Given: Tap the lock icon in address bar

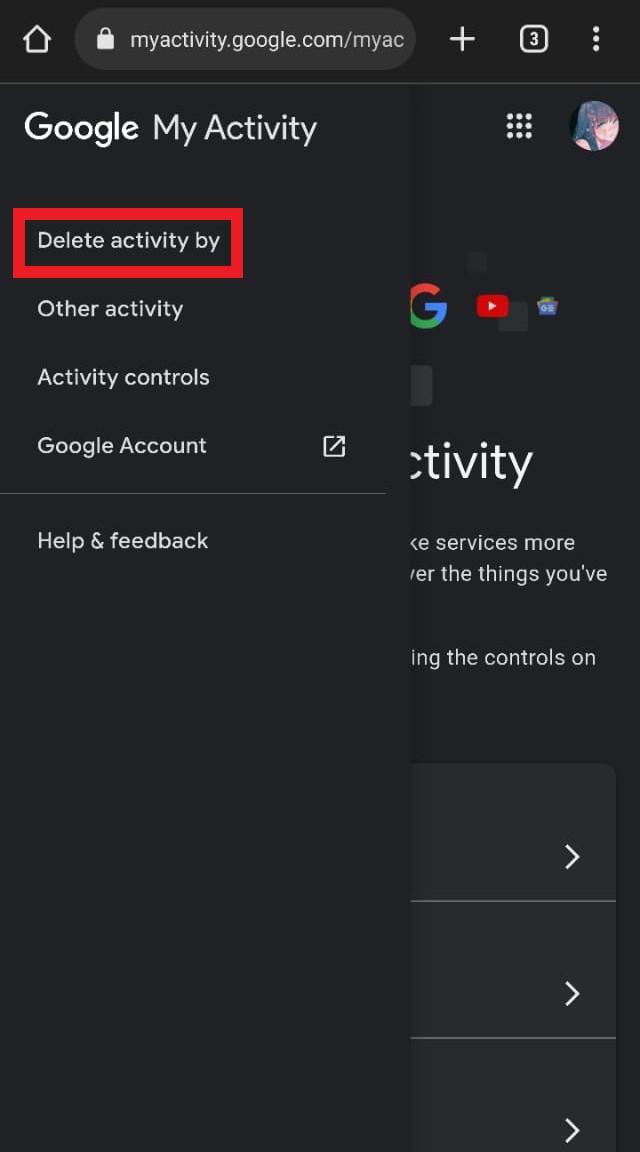Looking at the screenshot, I should click(x=106, y=39).
